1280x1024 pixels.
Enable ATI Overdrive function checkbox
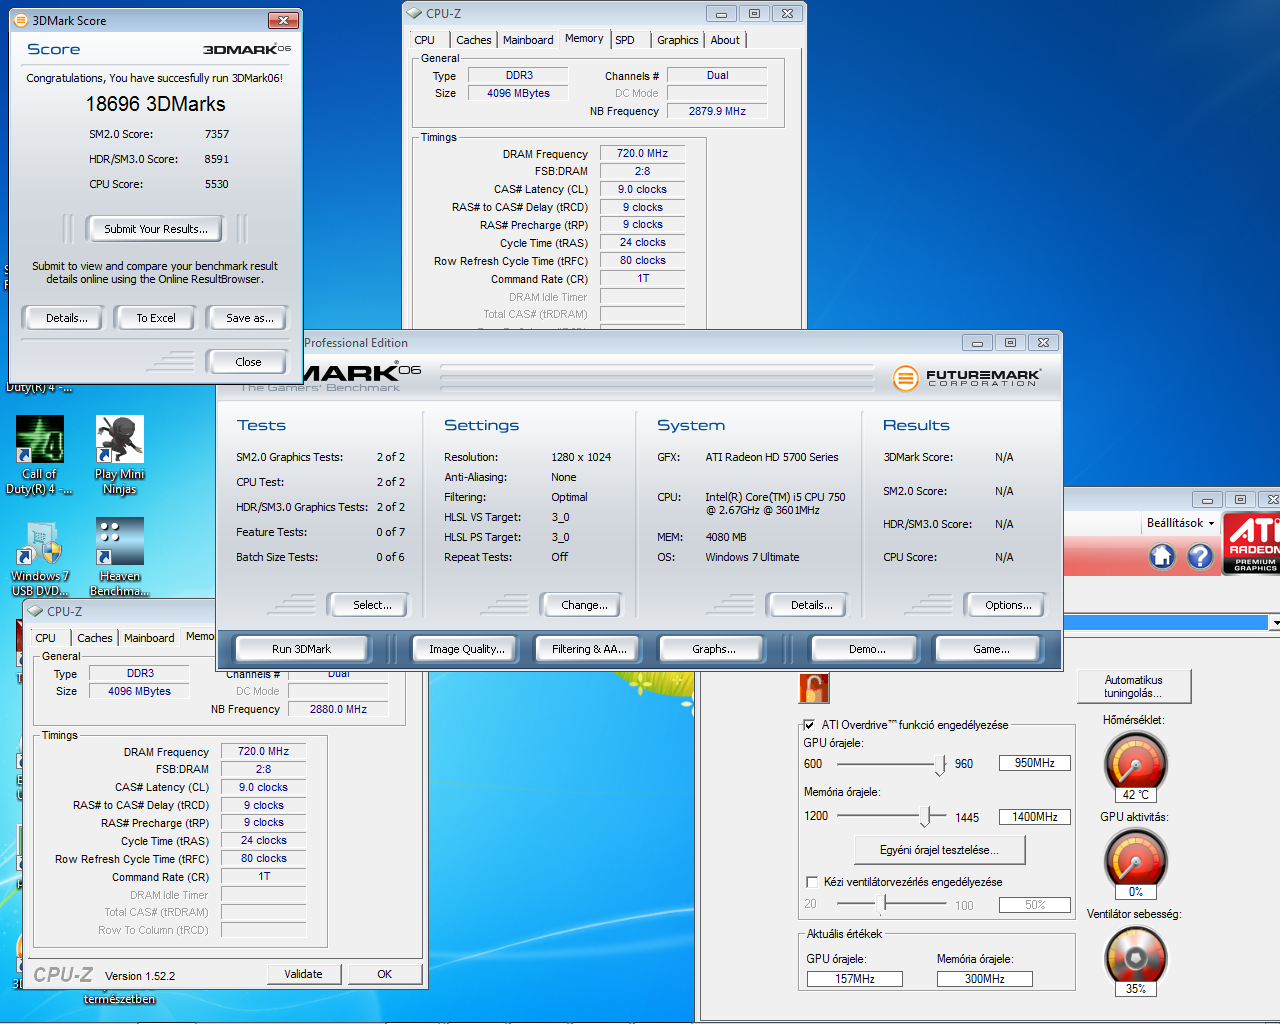click(809, 725)
